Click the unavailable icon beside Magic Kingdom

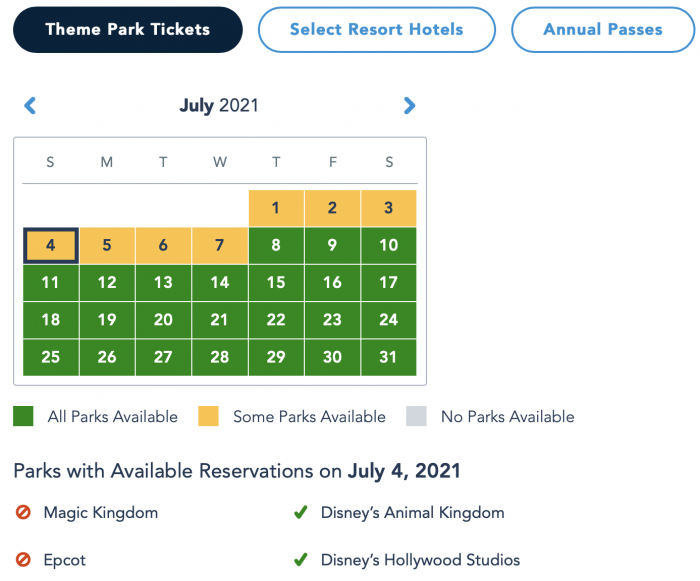point(23,512)
